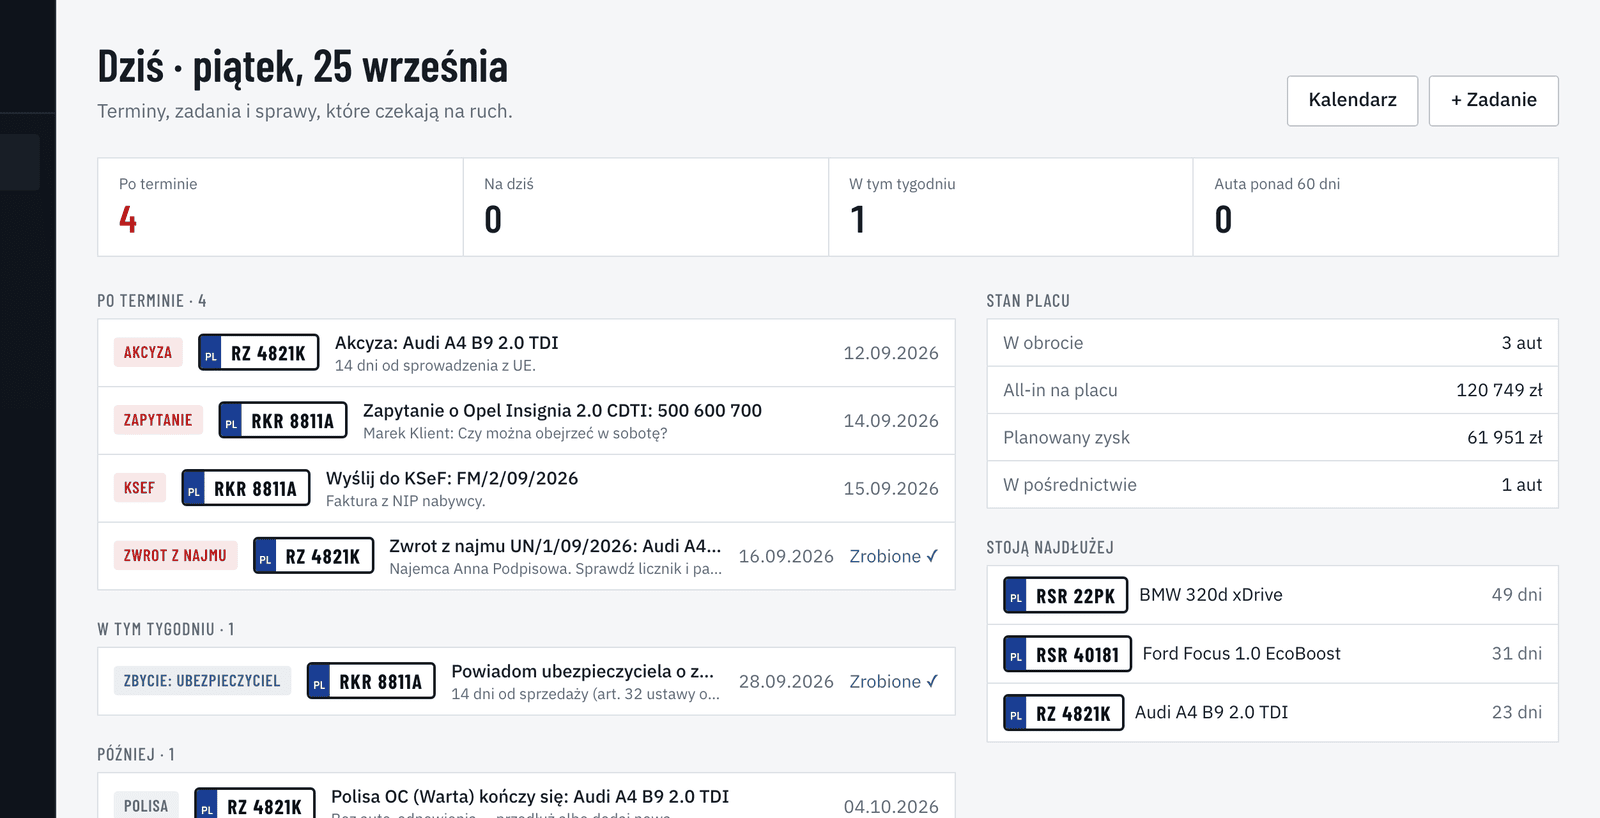The image size is (1600, 818).
Task: Click plate RZ 4821K in the Akcyza row
Action: pyautogui.click(x=259, y=352)
